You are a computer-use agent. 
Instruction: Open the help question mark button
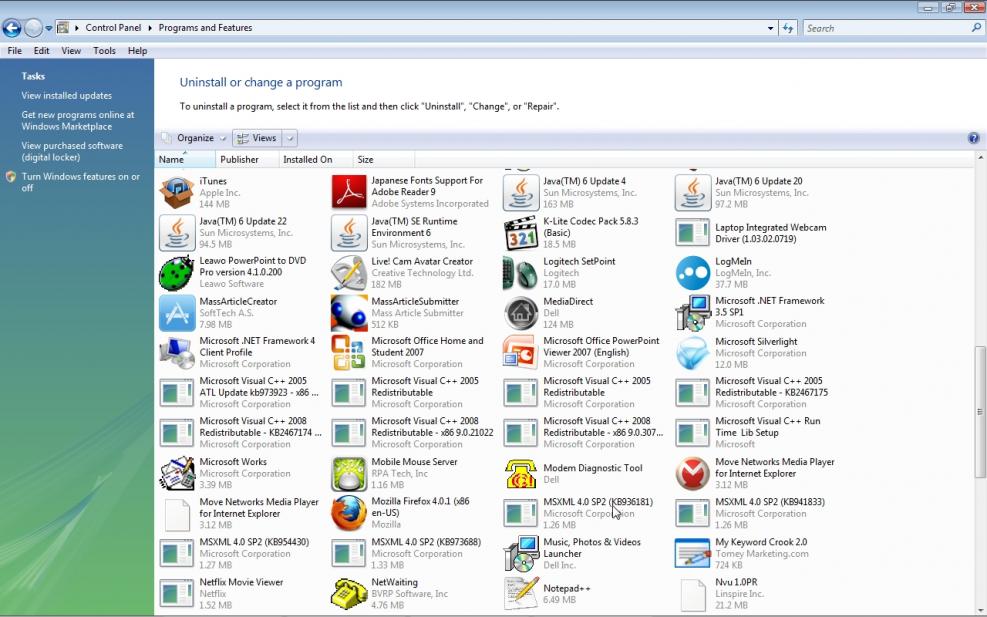coord(973,138)
